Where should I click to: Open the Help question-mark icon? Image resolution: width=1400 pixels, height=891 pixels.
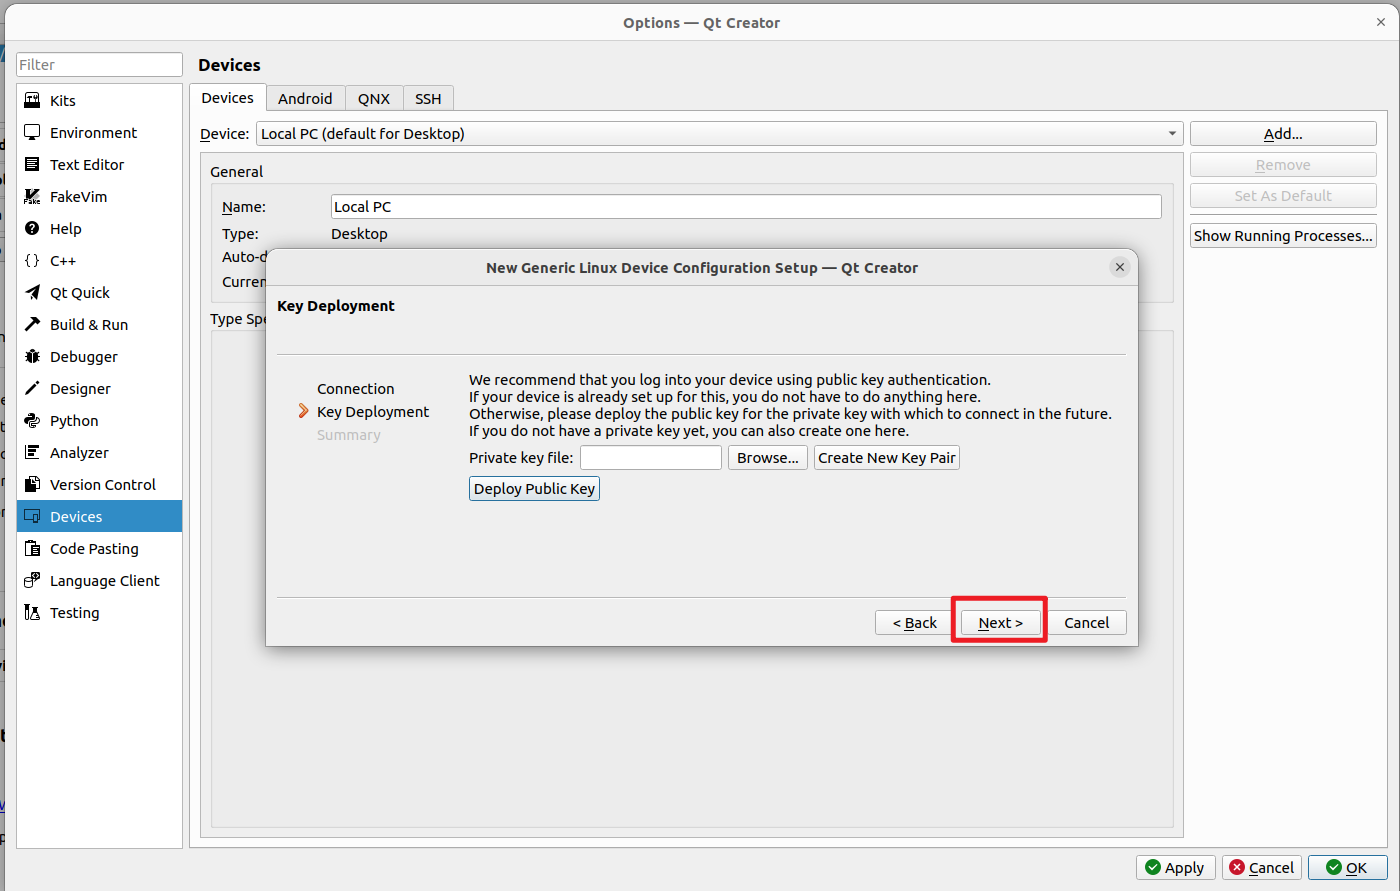point(32,228)
